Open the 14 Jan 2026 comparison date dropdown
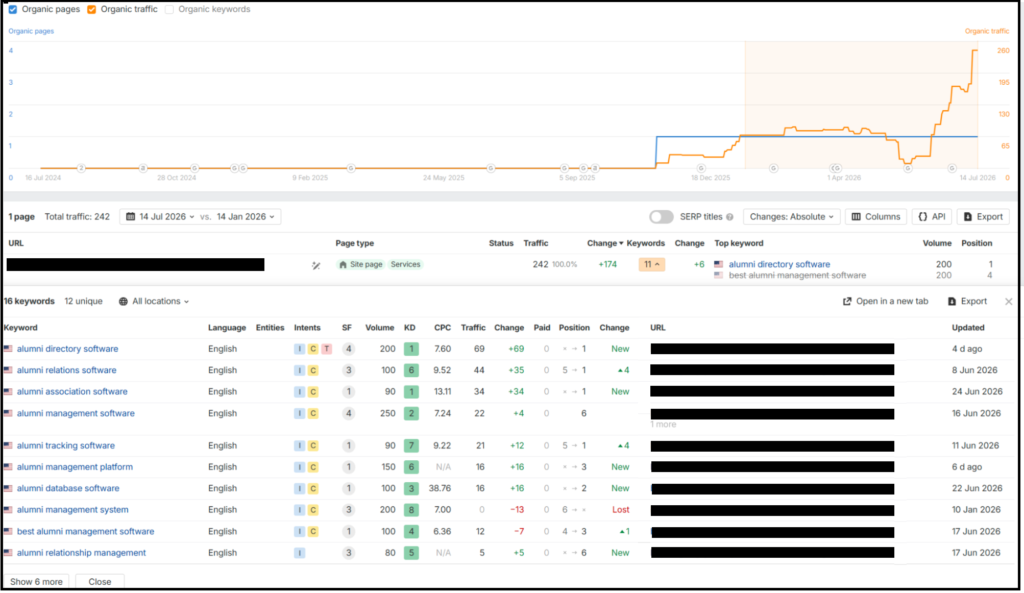 coord(246,217)
